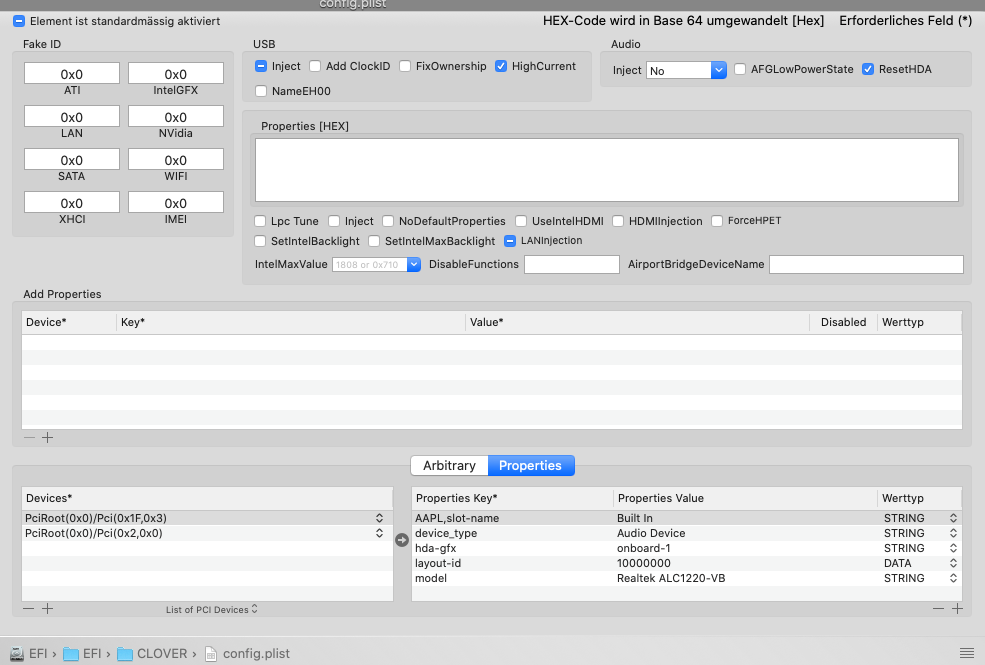This screenshot has height=665, width=985.
Task: Open the IntelMaxValue combo box arrow
Action: click(414, 264)
